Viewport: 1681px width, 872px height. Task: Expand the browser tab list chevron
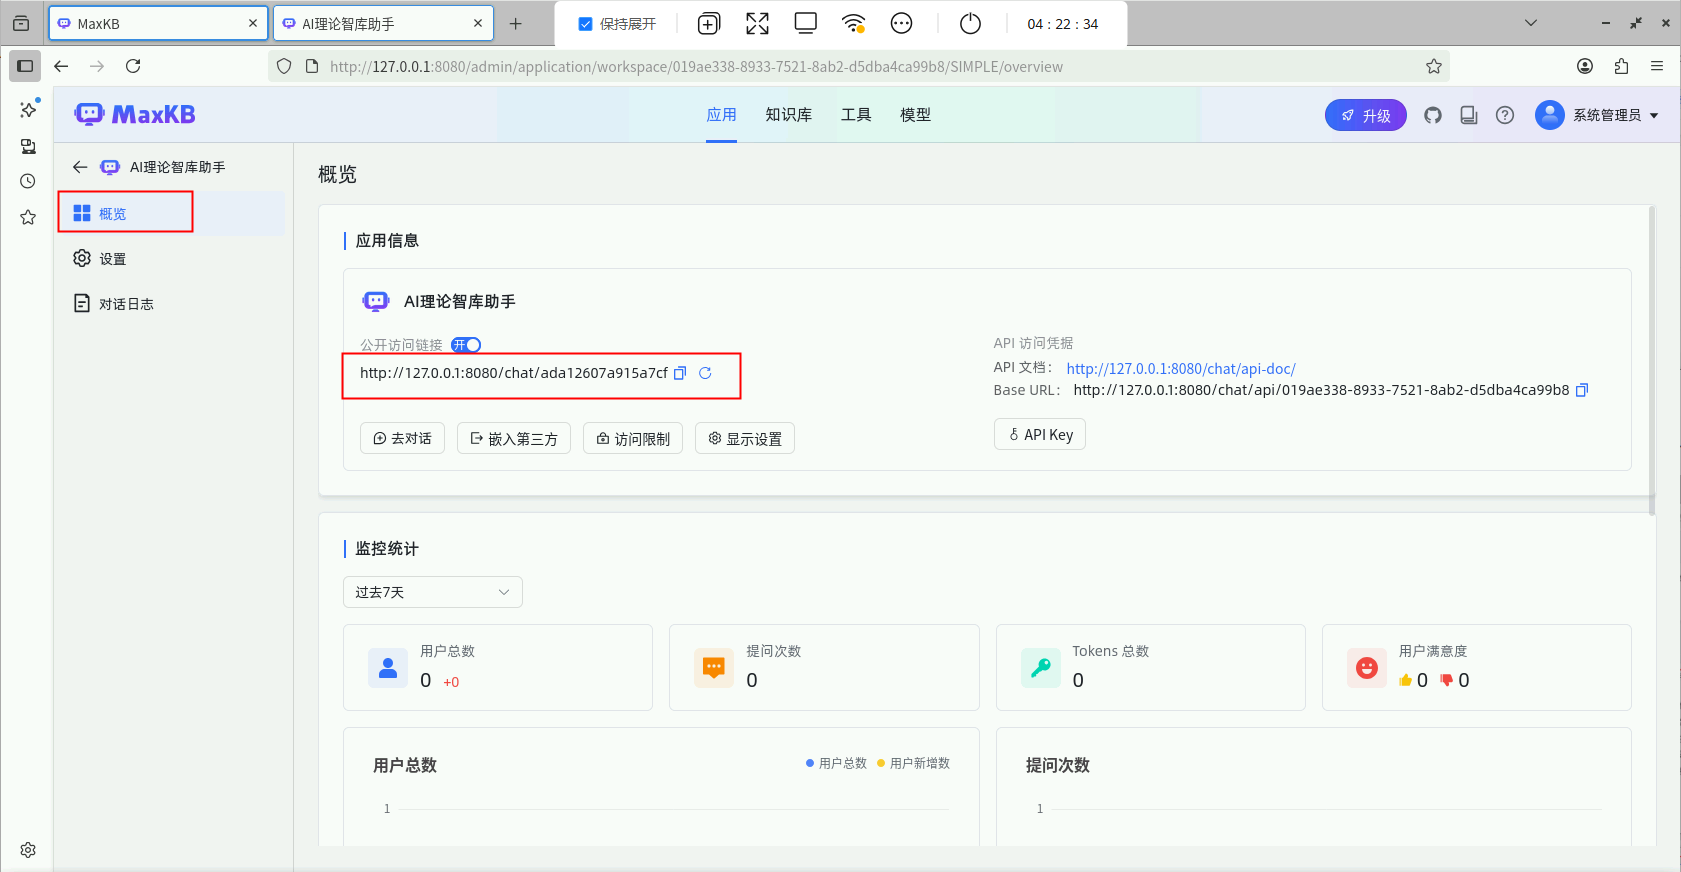click(1530, 23)
